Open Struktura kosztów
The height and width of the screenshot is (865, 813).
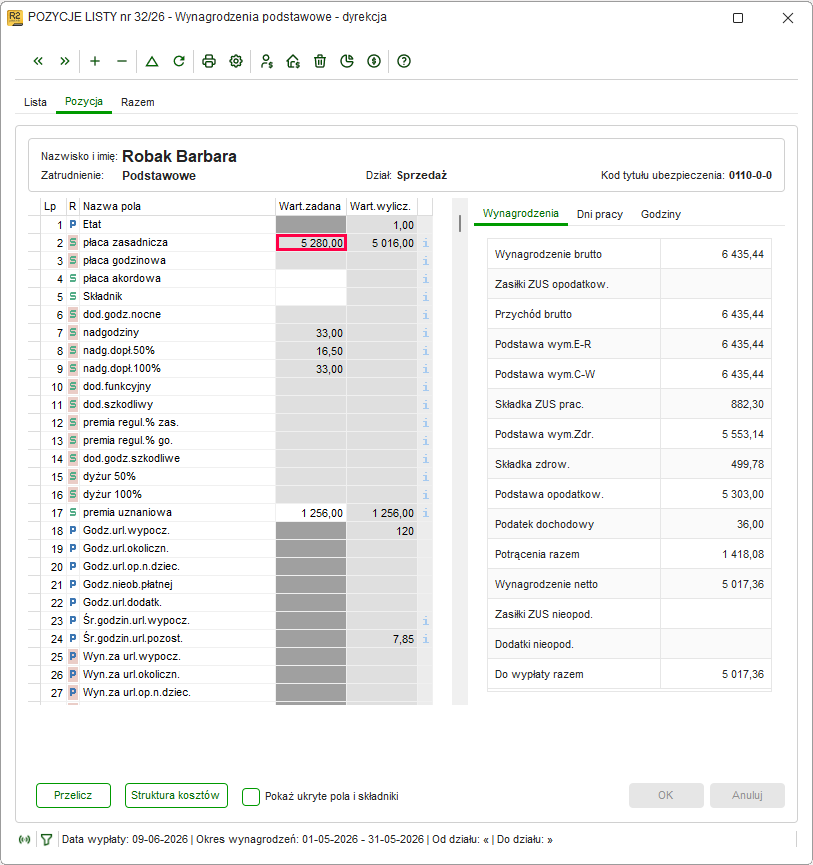pos(176,795)
